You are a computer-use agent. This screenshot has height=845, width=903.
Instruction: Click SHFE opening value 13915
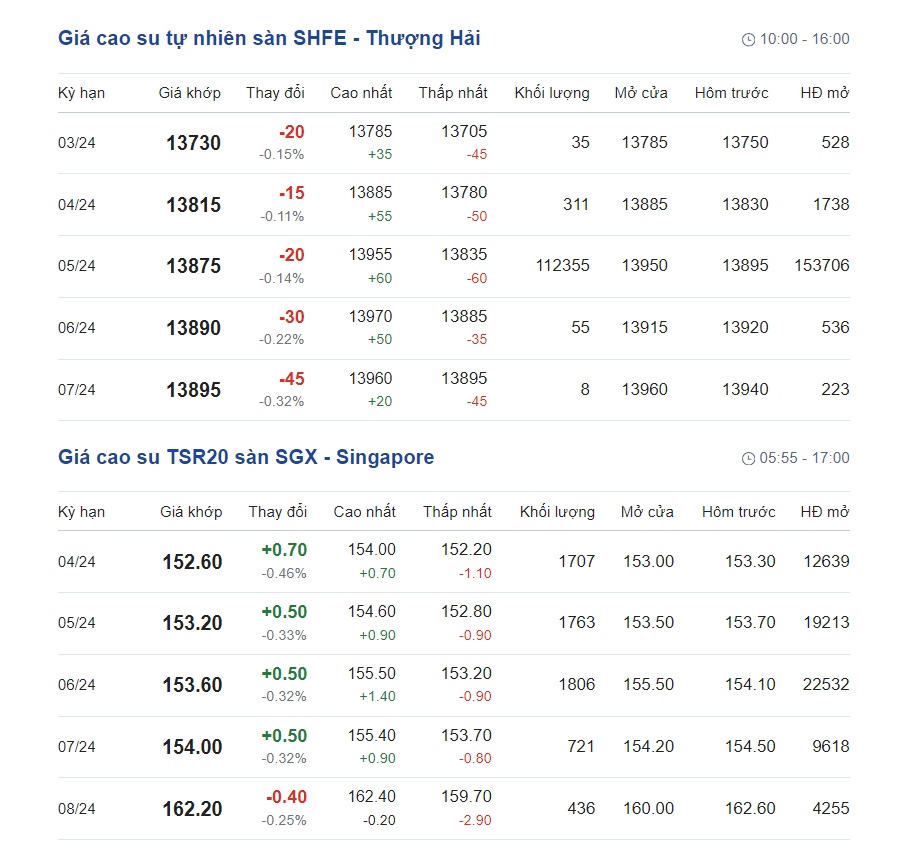[x=644, y=328]
